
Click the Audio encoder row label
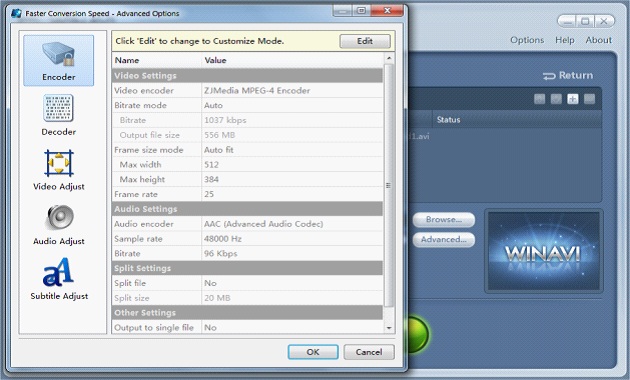[144, 224]
